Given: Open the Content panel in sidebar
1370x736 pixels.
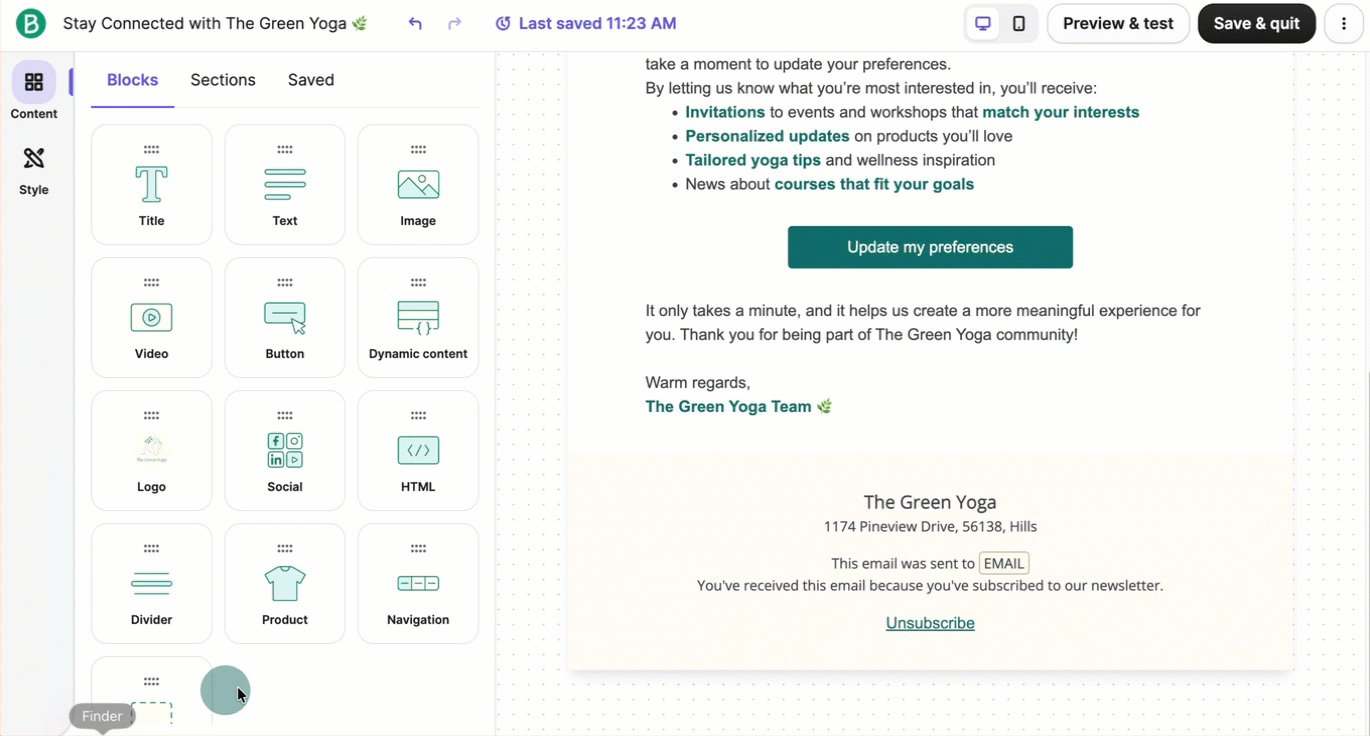Looking at the screenshot, I should (x=34, y=90).
